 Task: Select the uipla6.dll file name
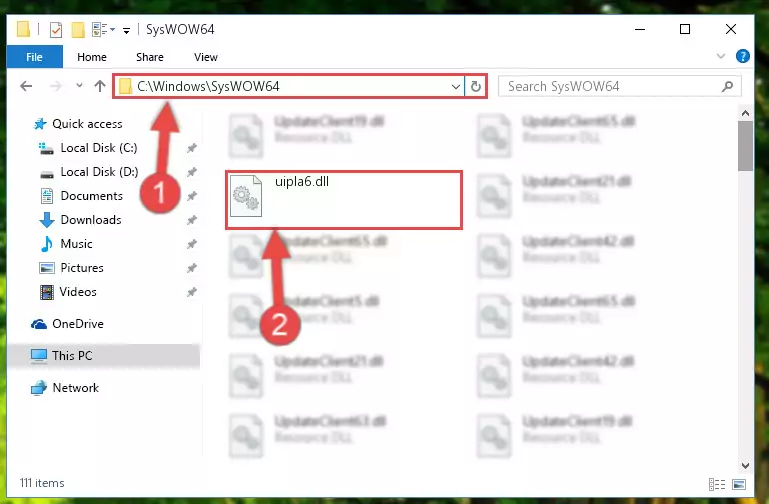pyautogui.click(x=302, y=182)
